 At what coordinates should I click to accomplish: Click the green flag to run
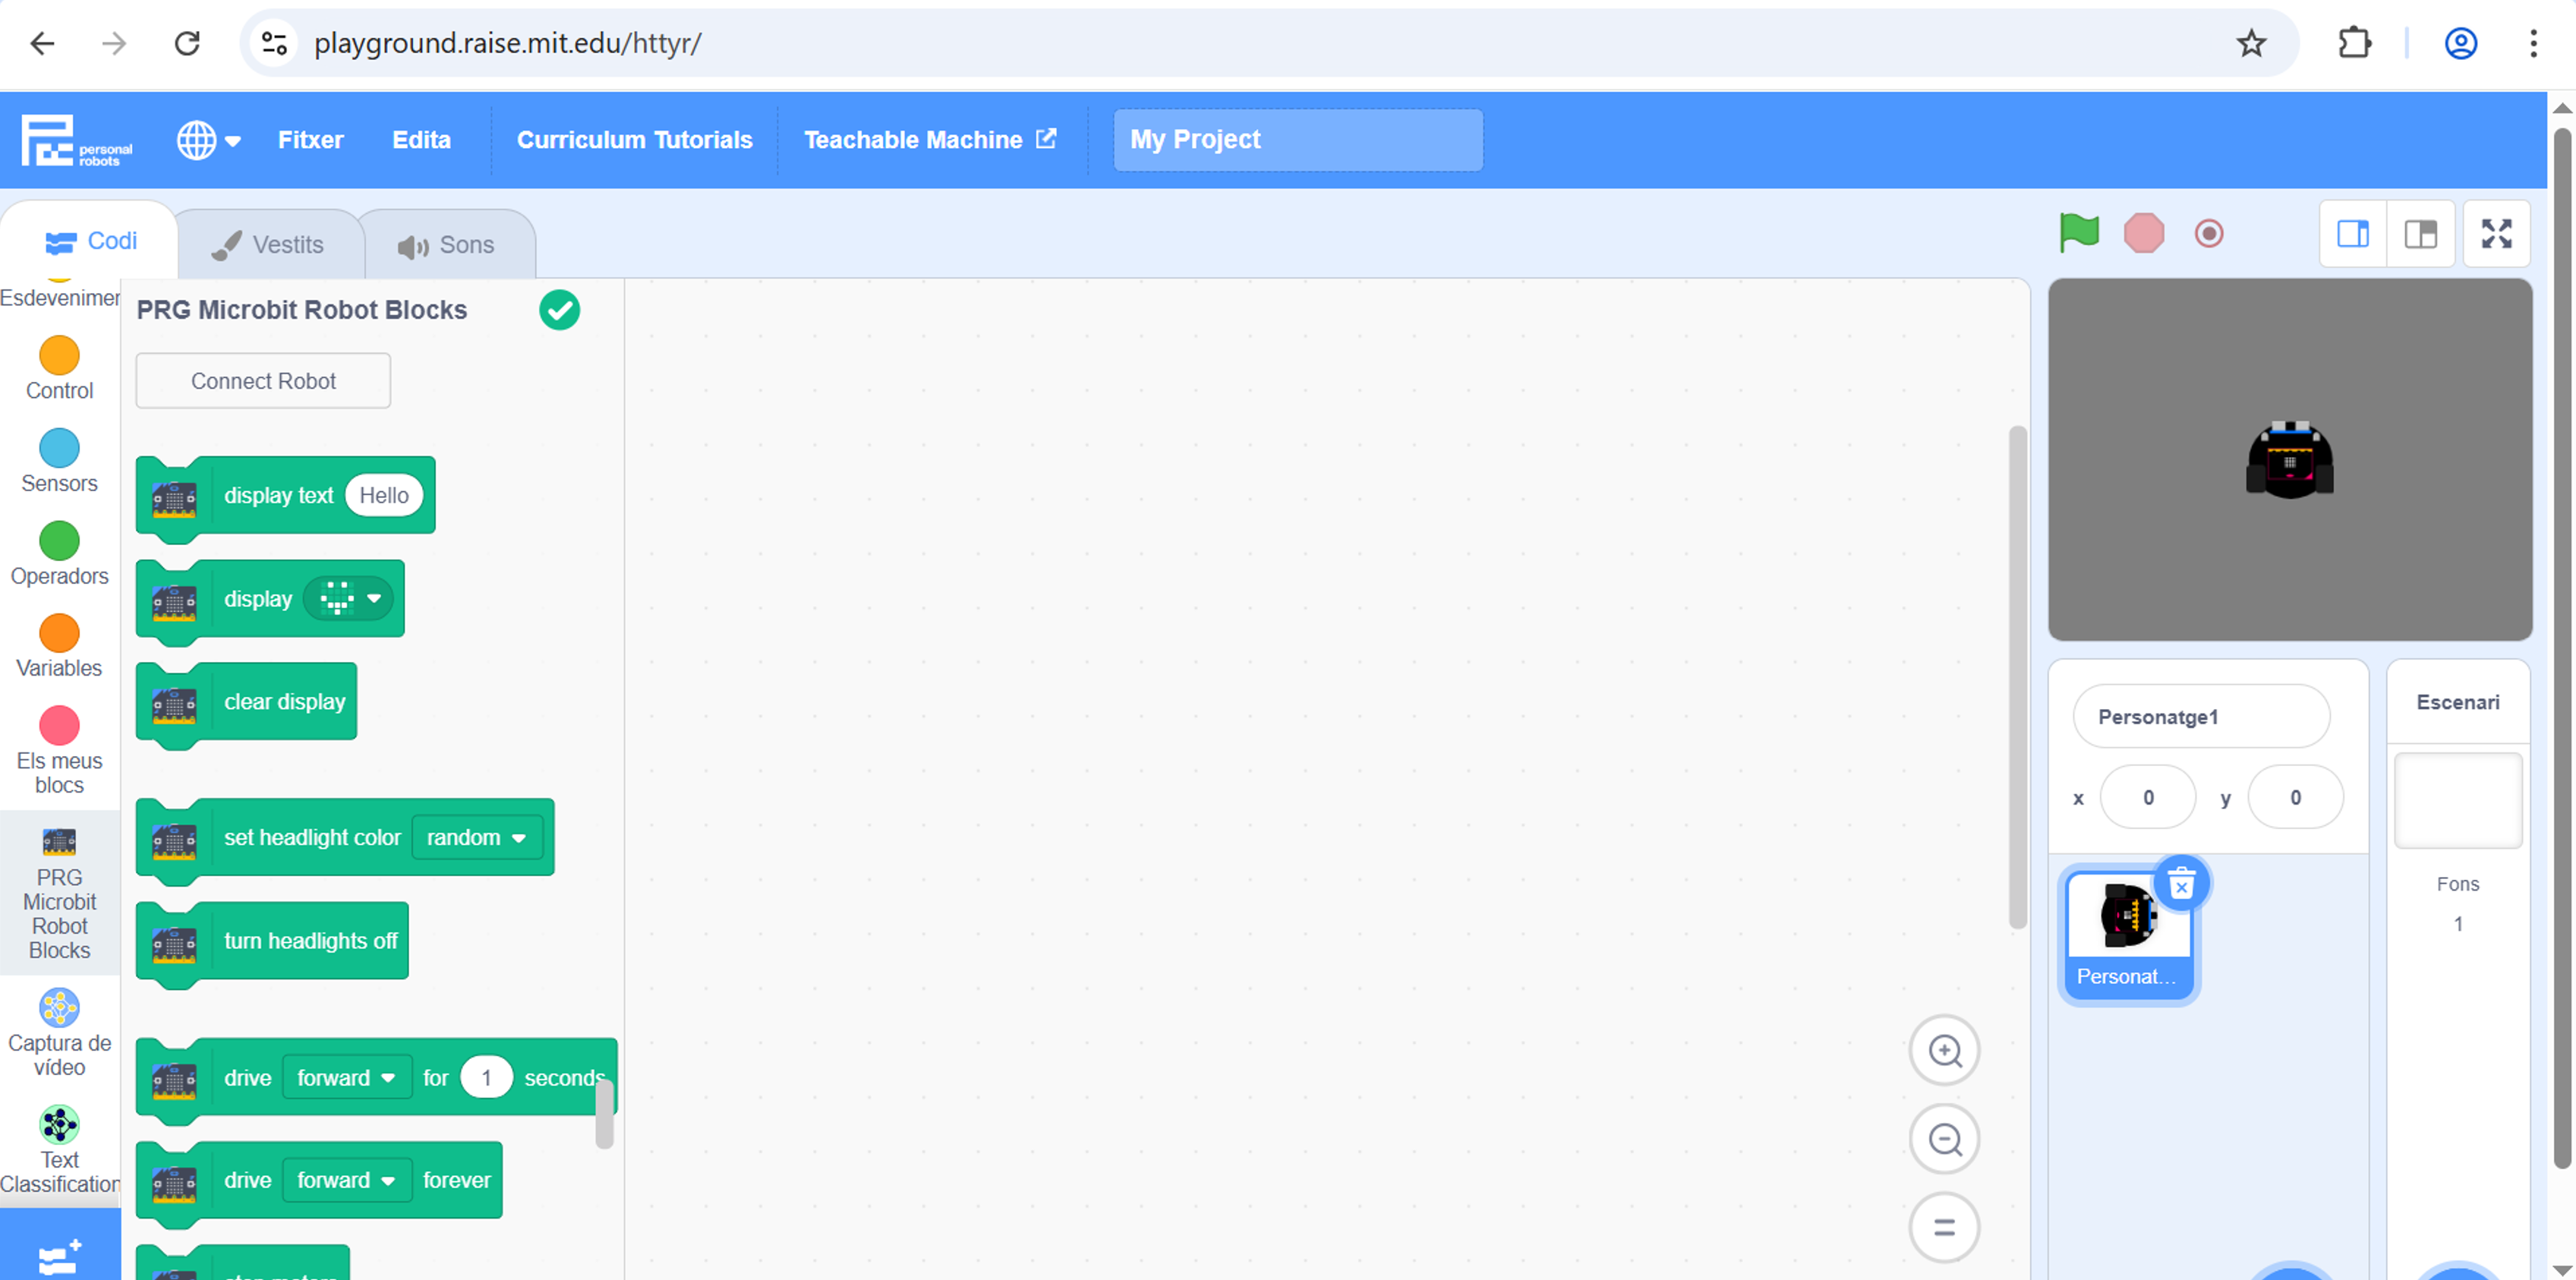[2078, 233]
